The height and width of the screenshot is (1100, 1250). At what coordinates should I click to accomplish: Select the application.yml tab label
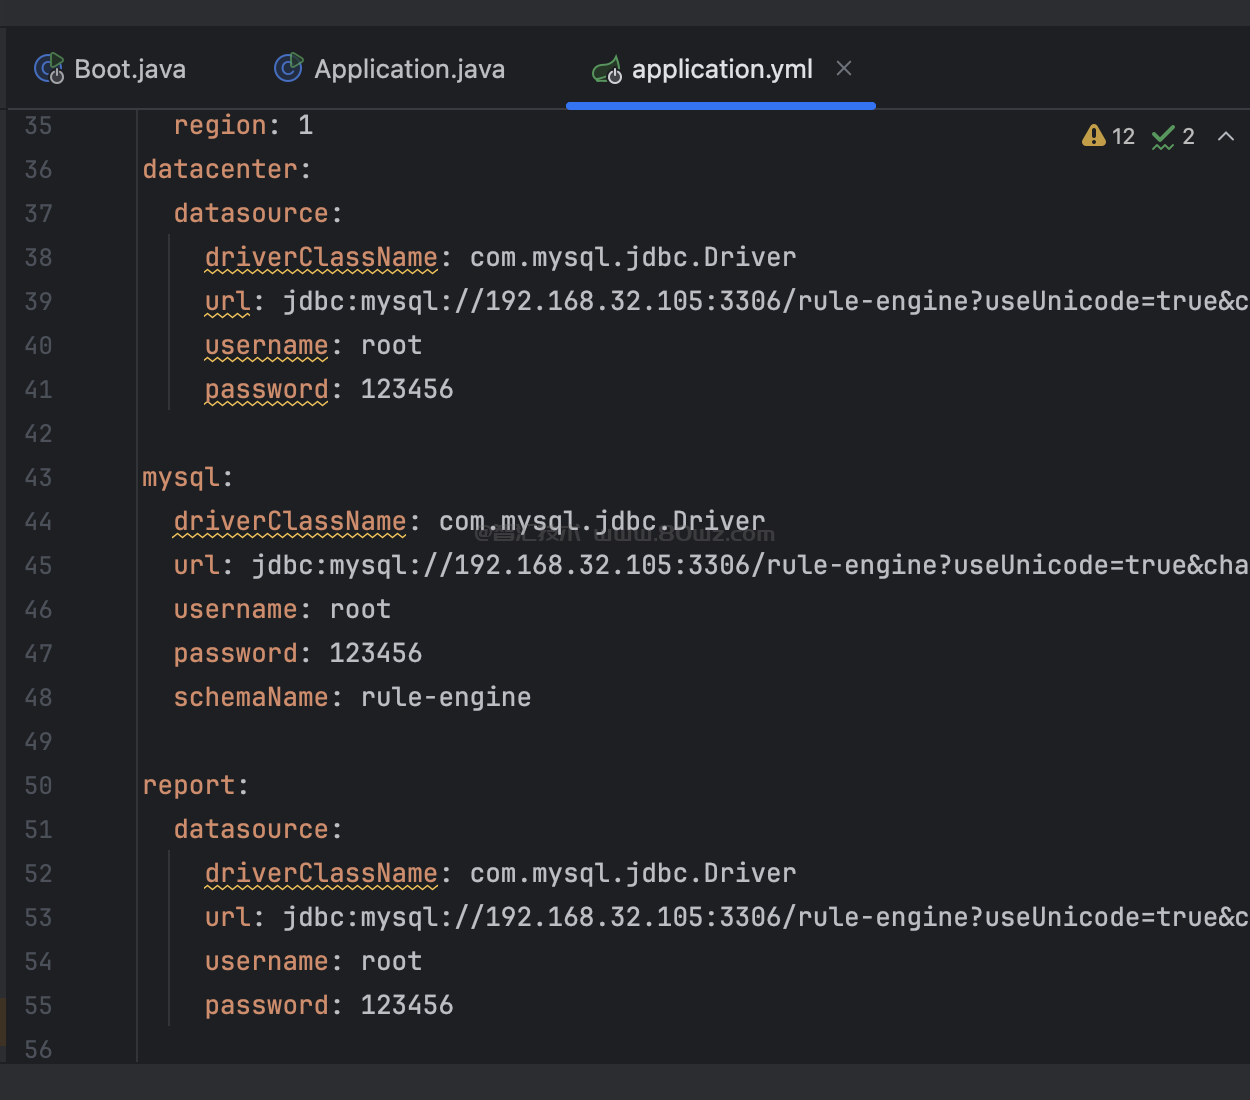(721, 69)
